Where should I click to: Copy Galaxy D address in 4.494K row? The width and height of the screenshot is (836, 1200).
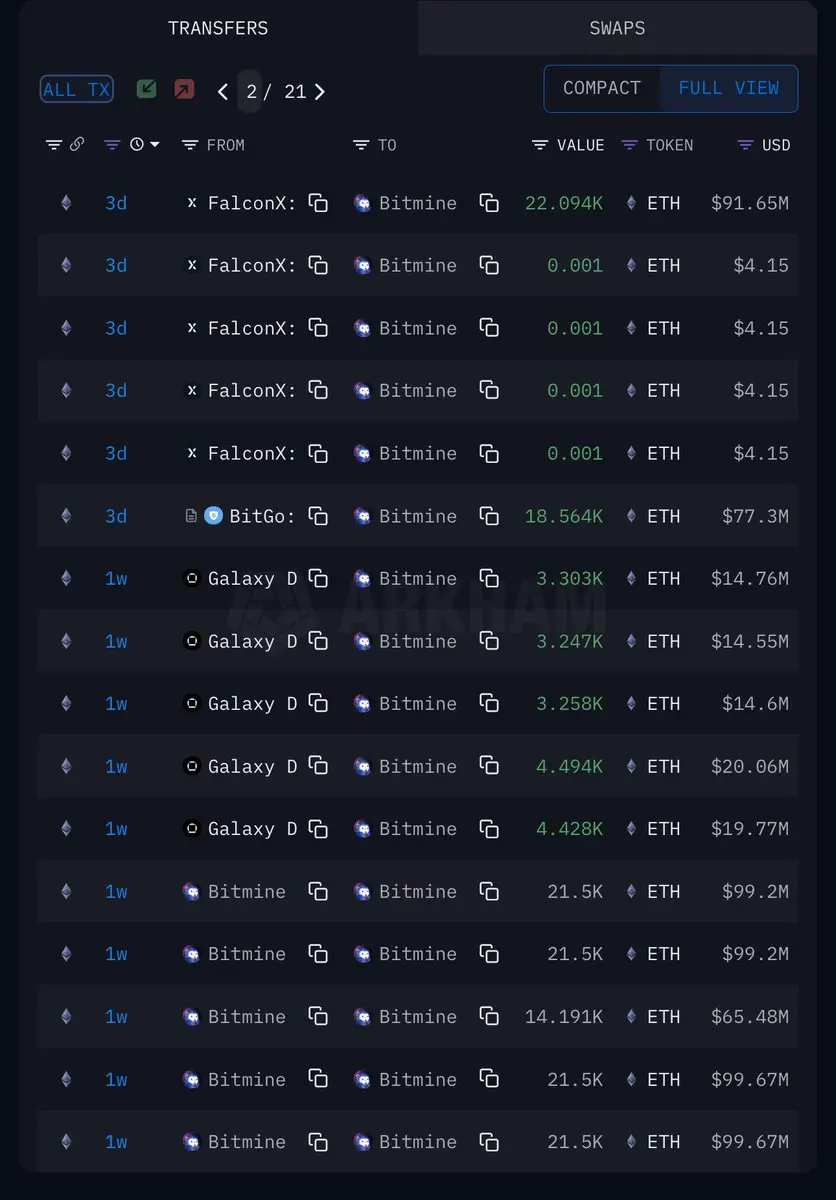click(x=318, y=766)
